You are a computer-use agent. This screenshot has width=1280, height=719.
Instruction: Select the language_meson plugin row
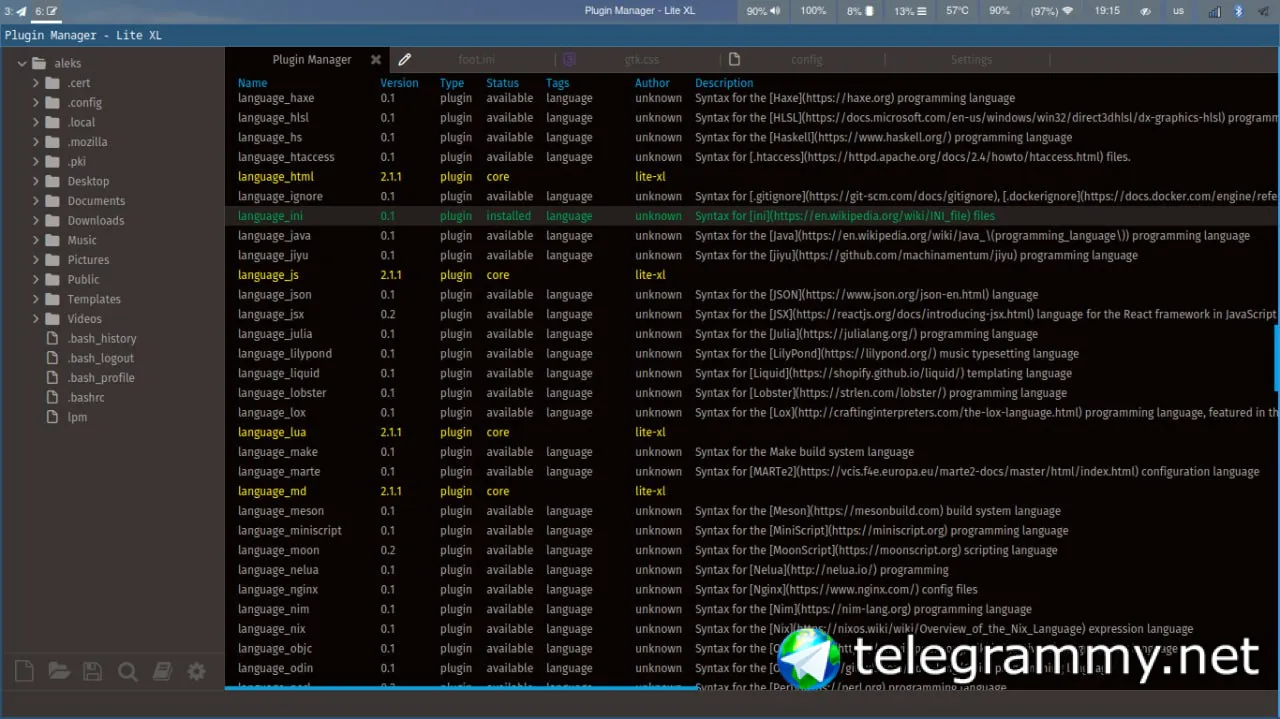tap(750, 511)
